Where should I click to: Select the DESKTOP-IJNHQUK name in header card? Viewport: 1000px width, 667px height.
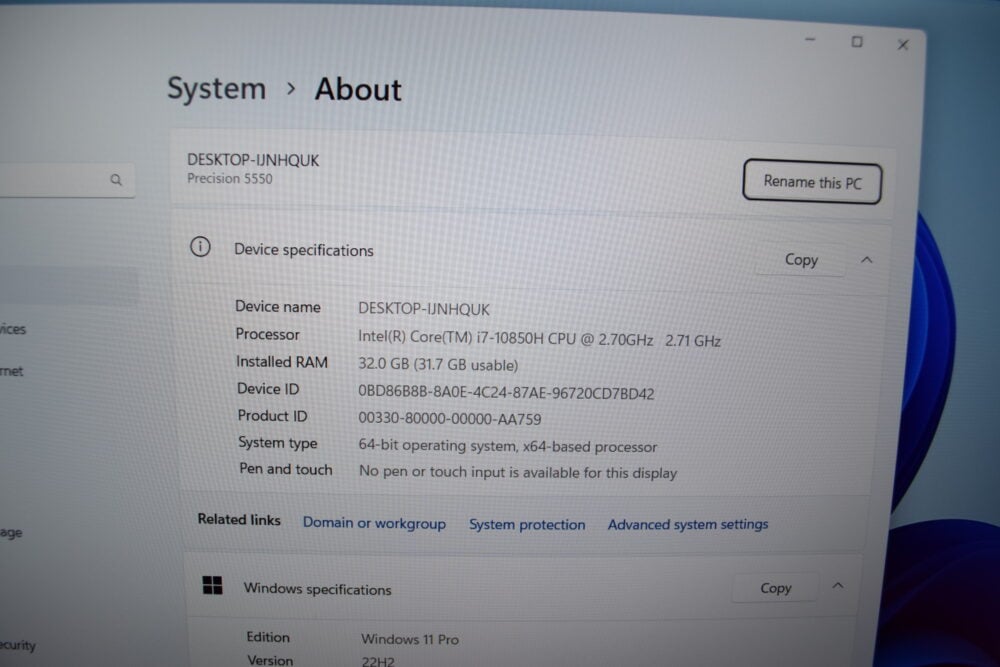pos(253,160)
